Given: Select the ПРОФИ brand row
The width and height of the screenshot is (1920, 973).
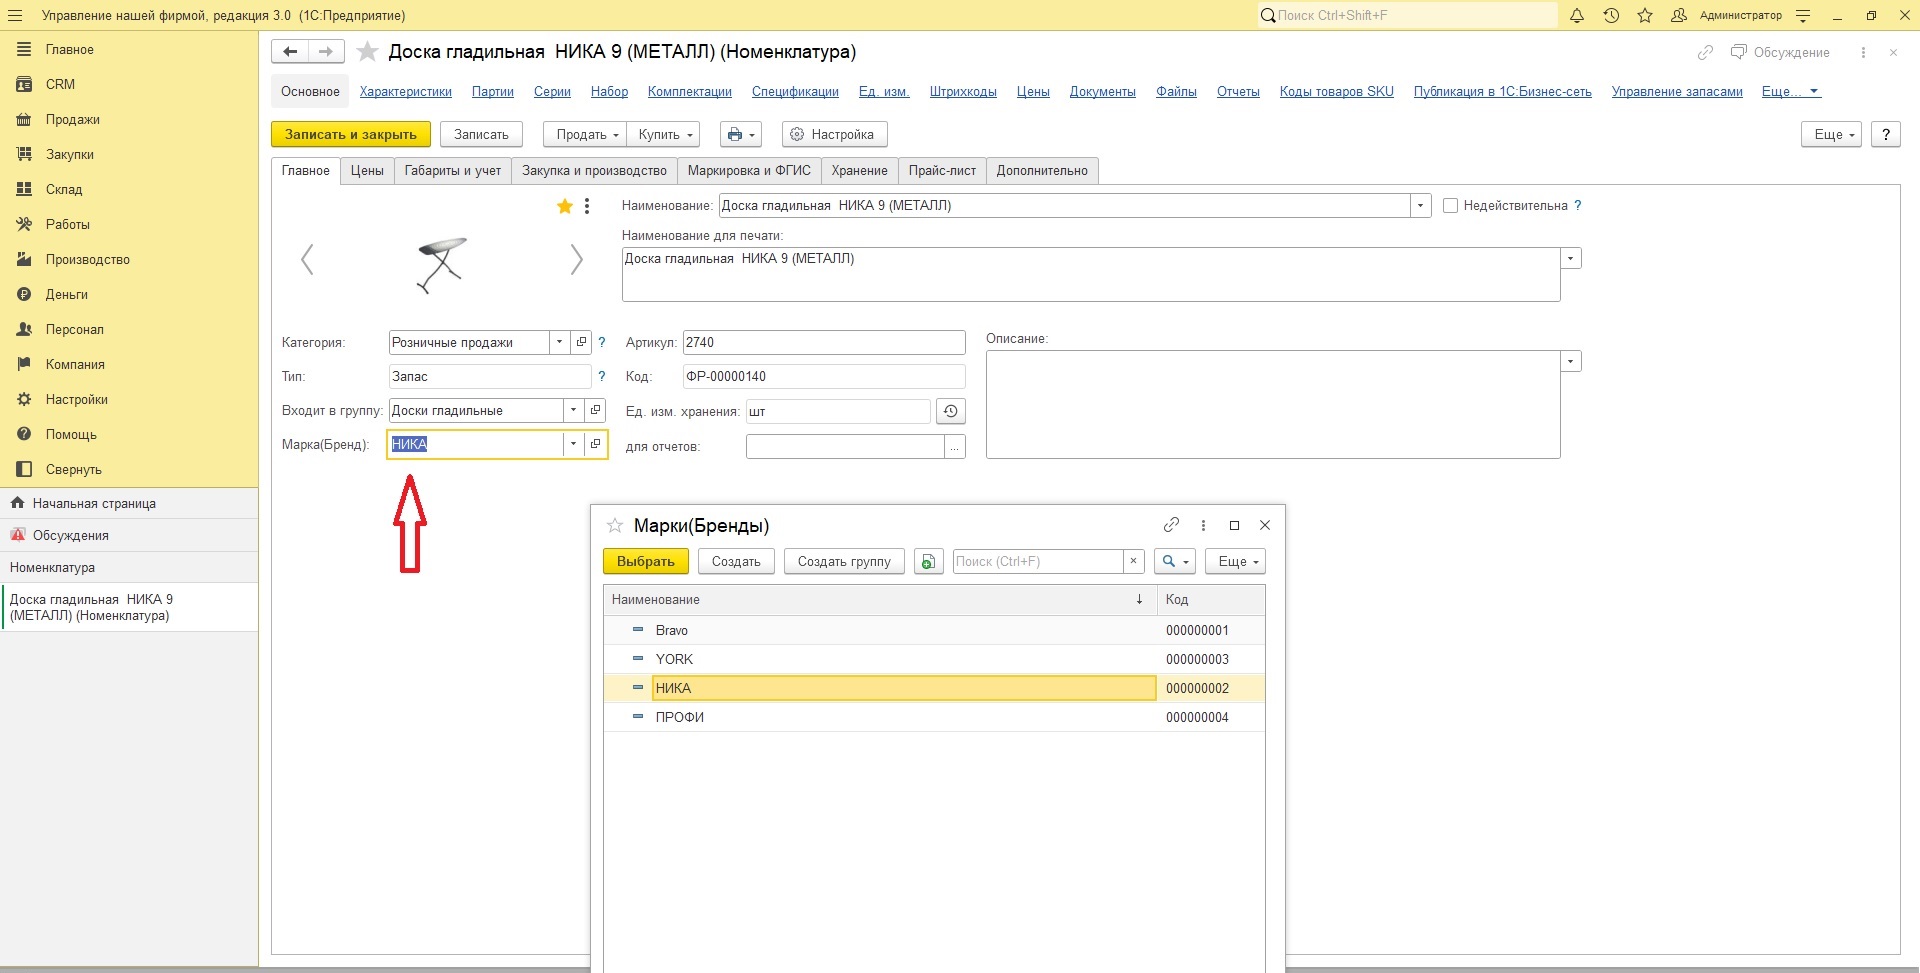Looking at the screenshot, I should coord(934,717).
